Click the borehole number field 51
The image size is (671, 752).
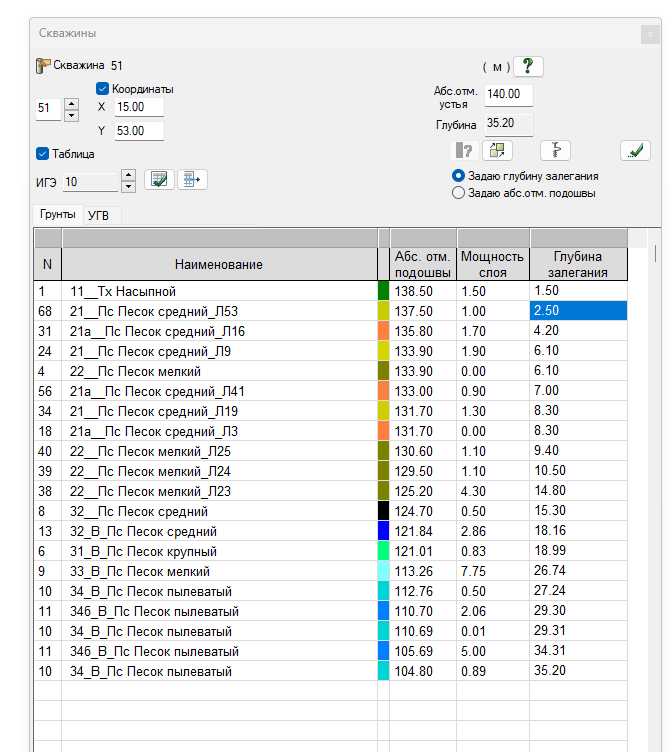[48, 109]
